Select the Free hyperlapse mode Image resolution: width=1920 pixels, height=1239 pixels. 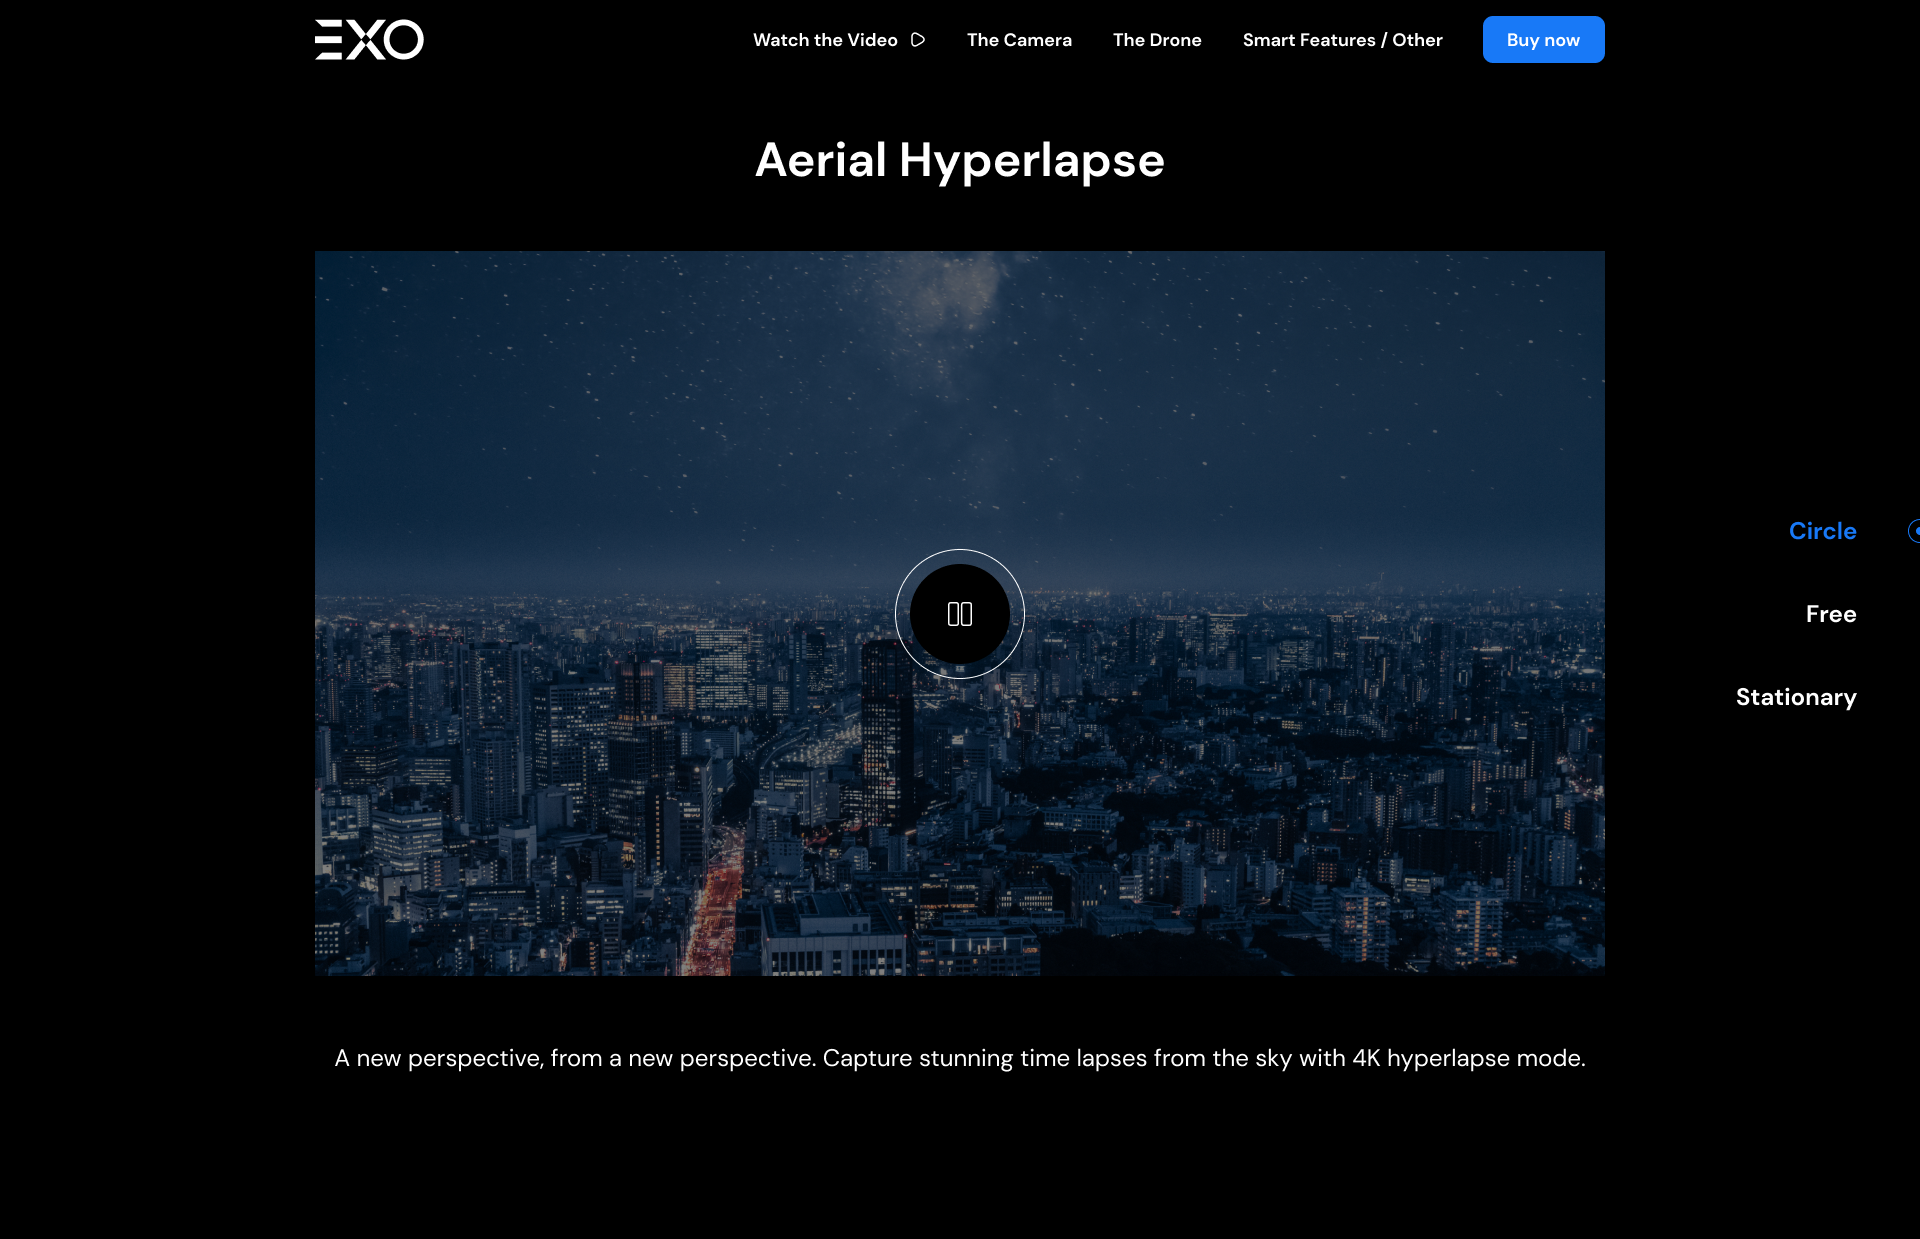point(1831,614)
